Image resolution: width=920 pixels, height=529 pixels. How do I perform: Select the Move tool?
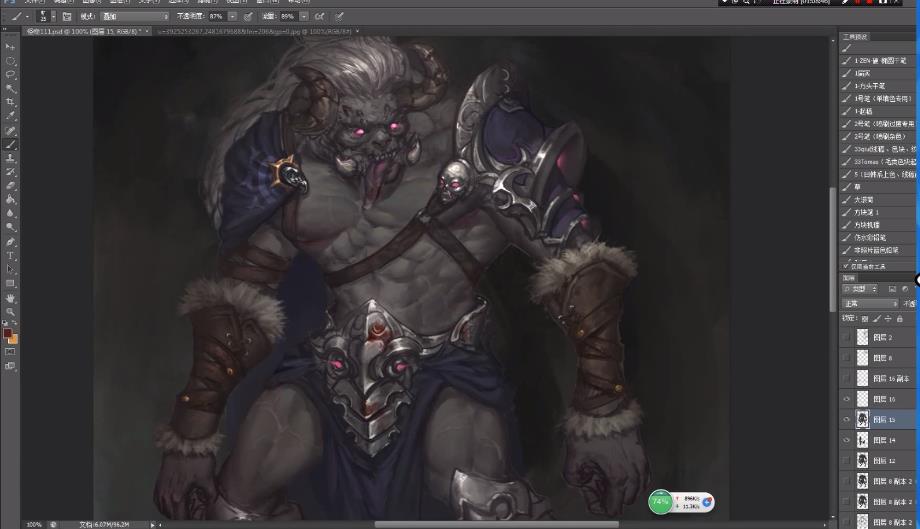click(x=10, y=46)
